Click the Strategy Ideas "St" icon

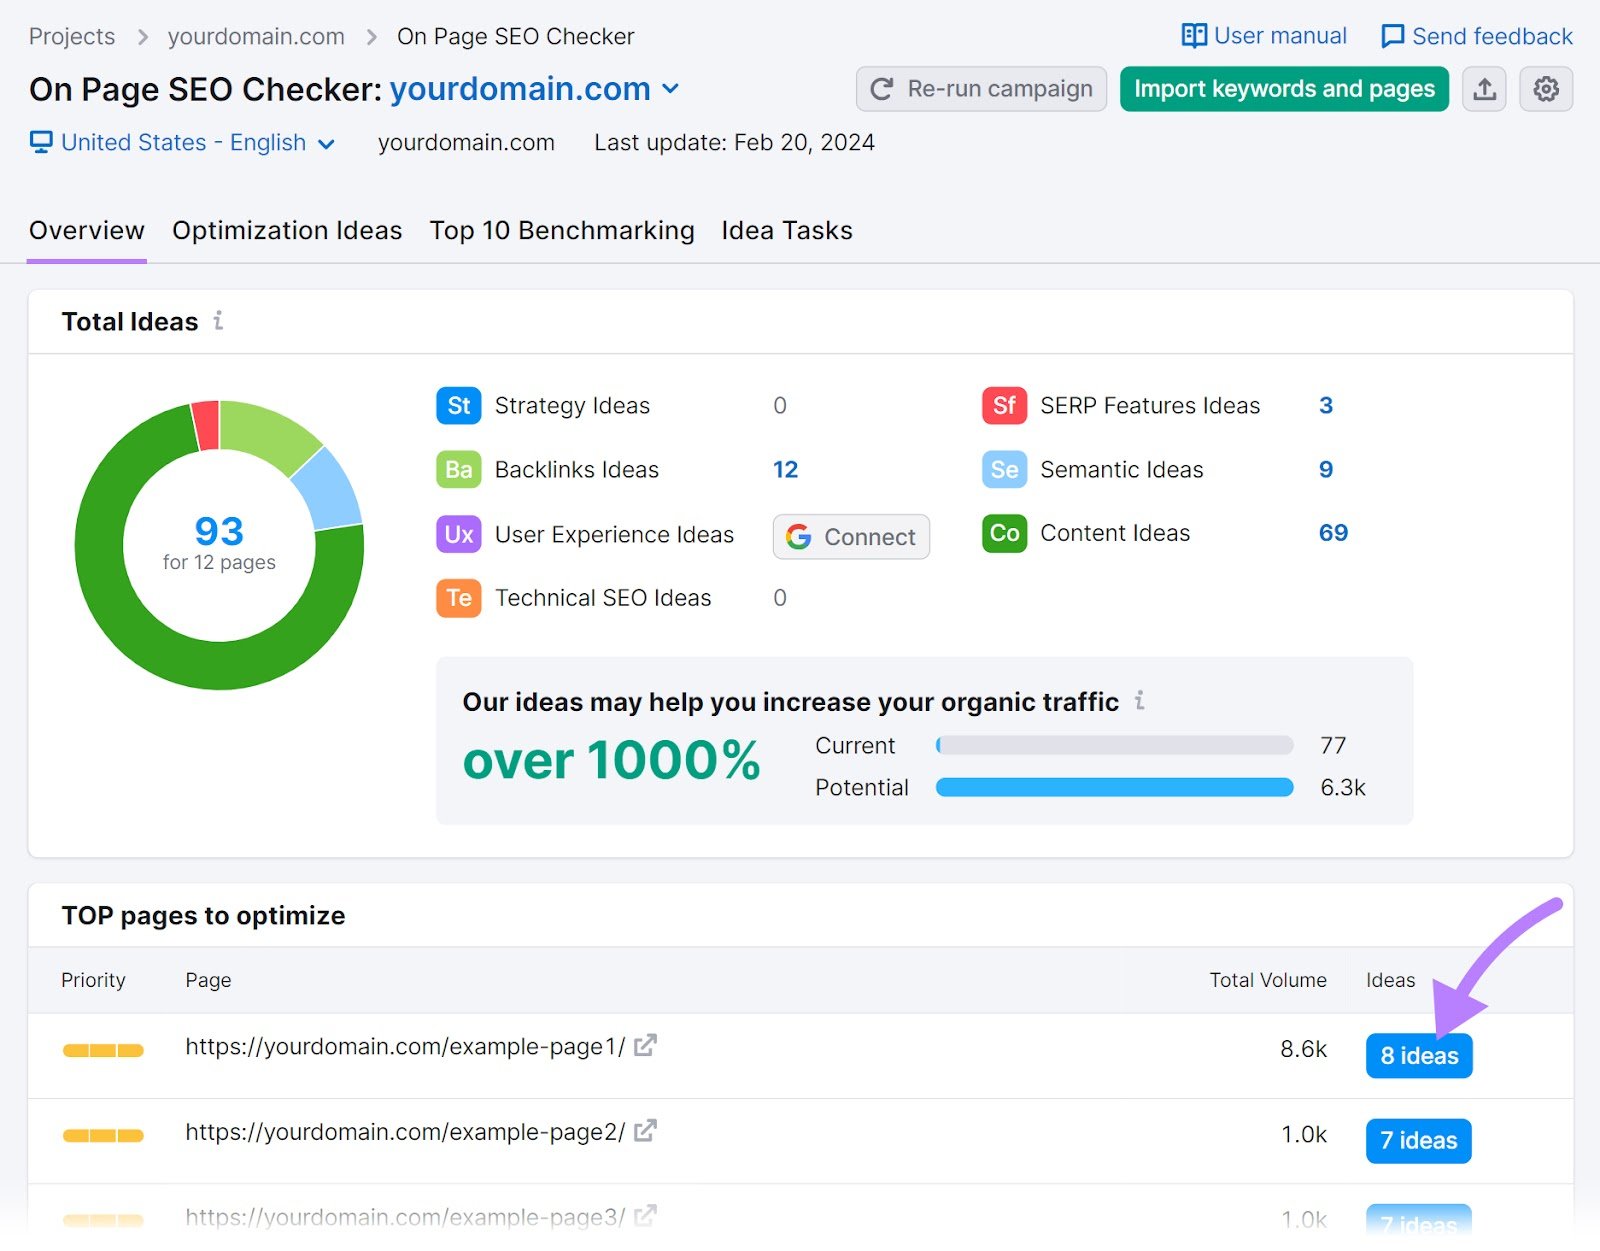[457, 405]
